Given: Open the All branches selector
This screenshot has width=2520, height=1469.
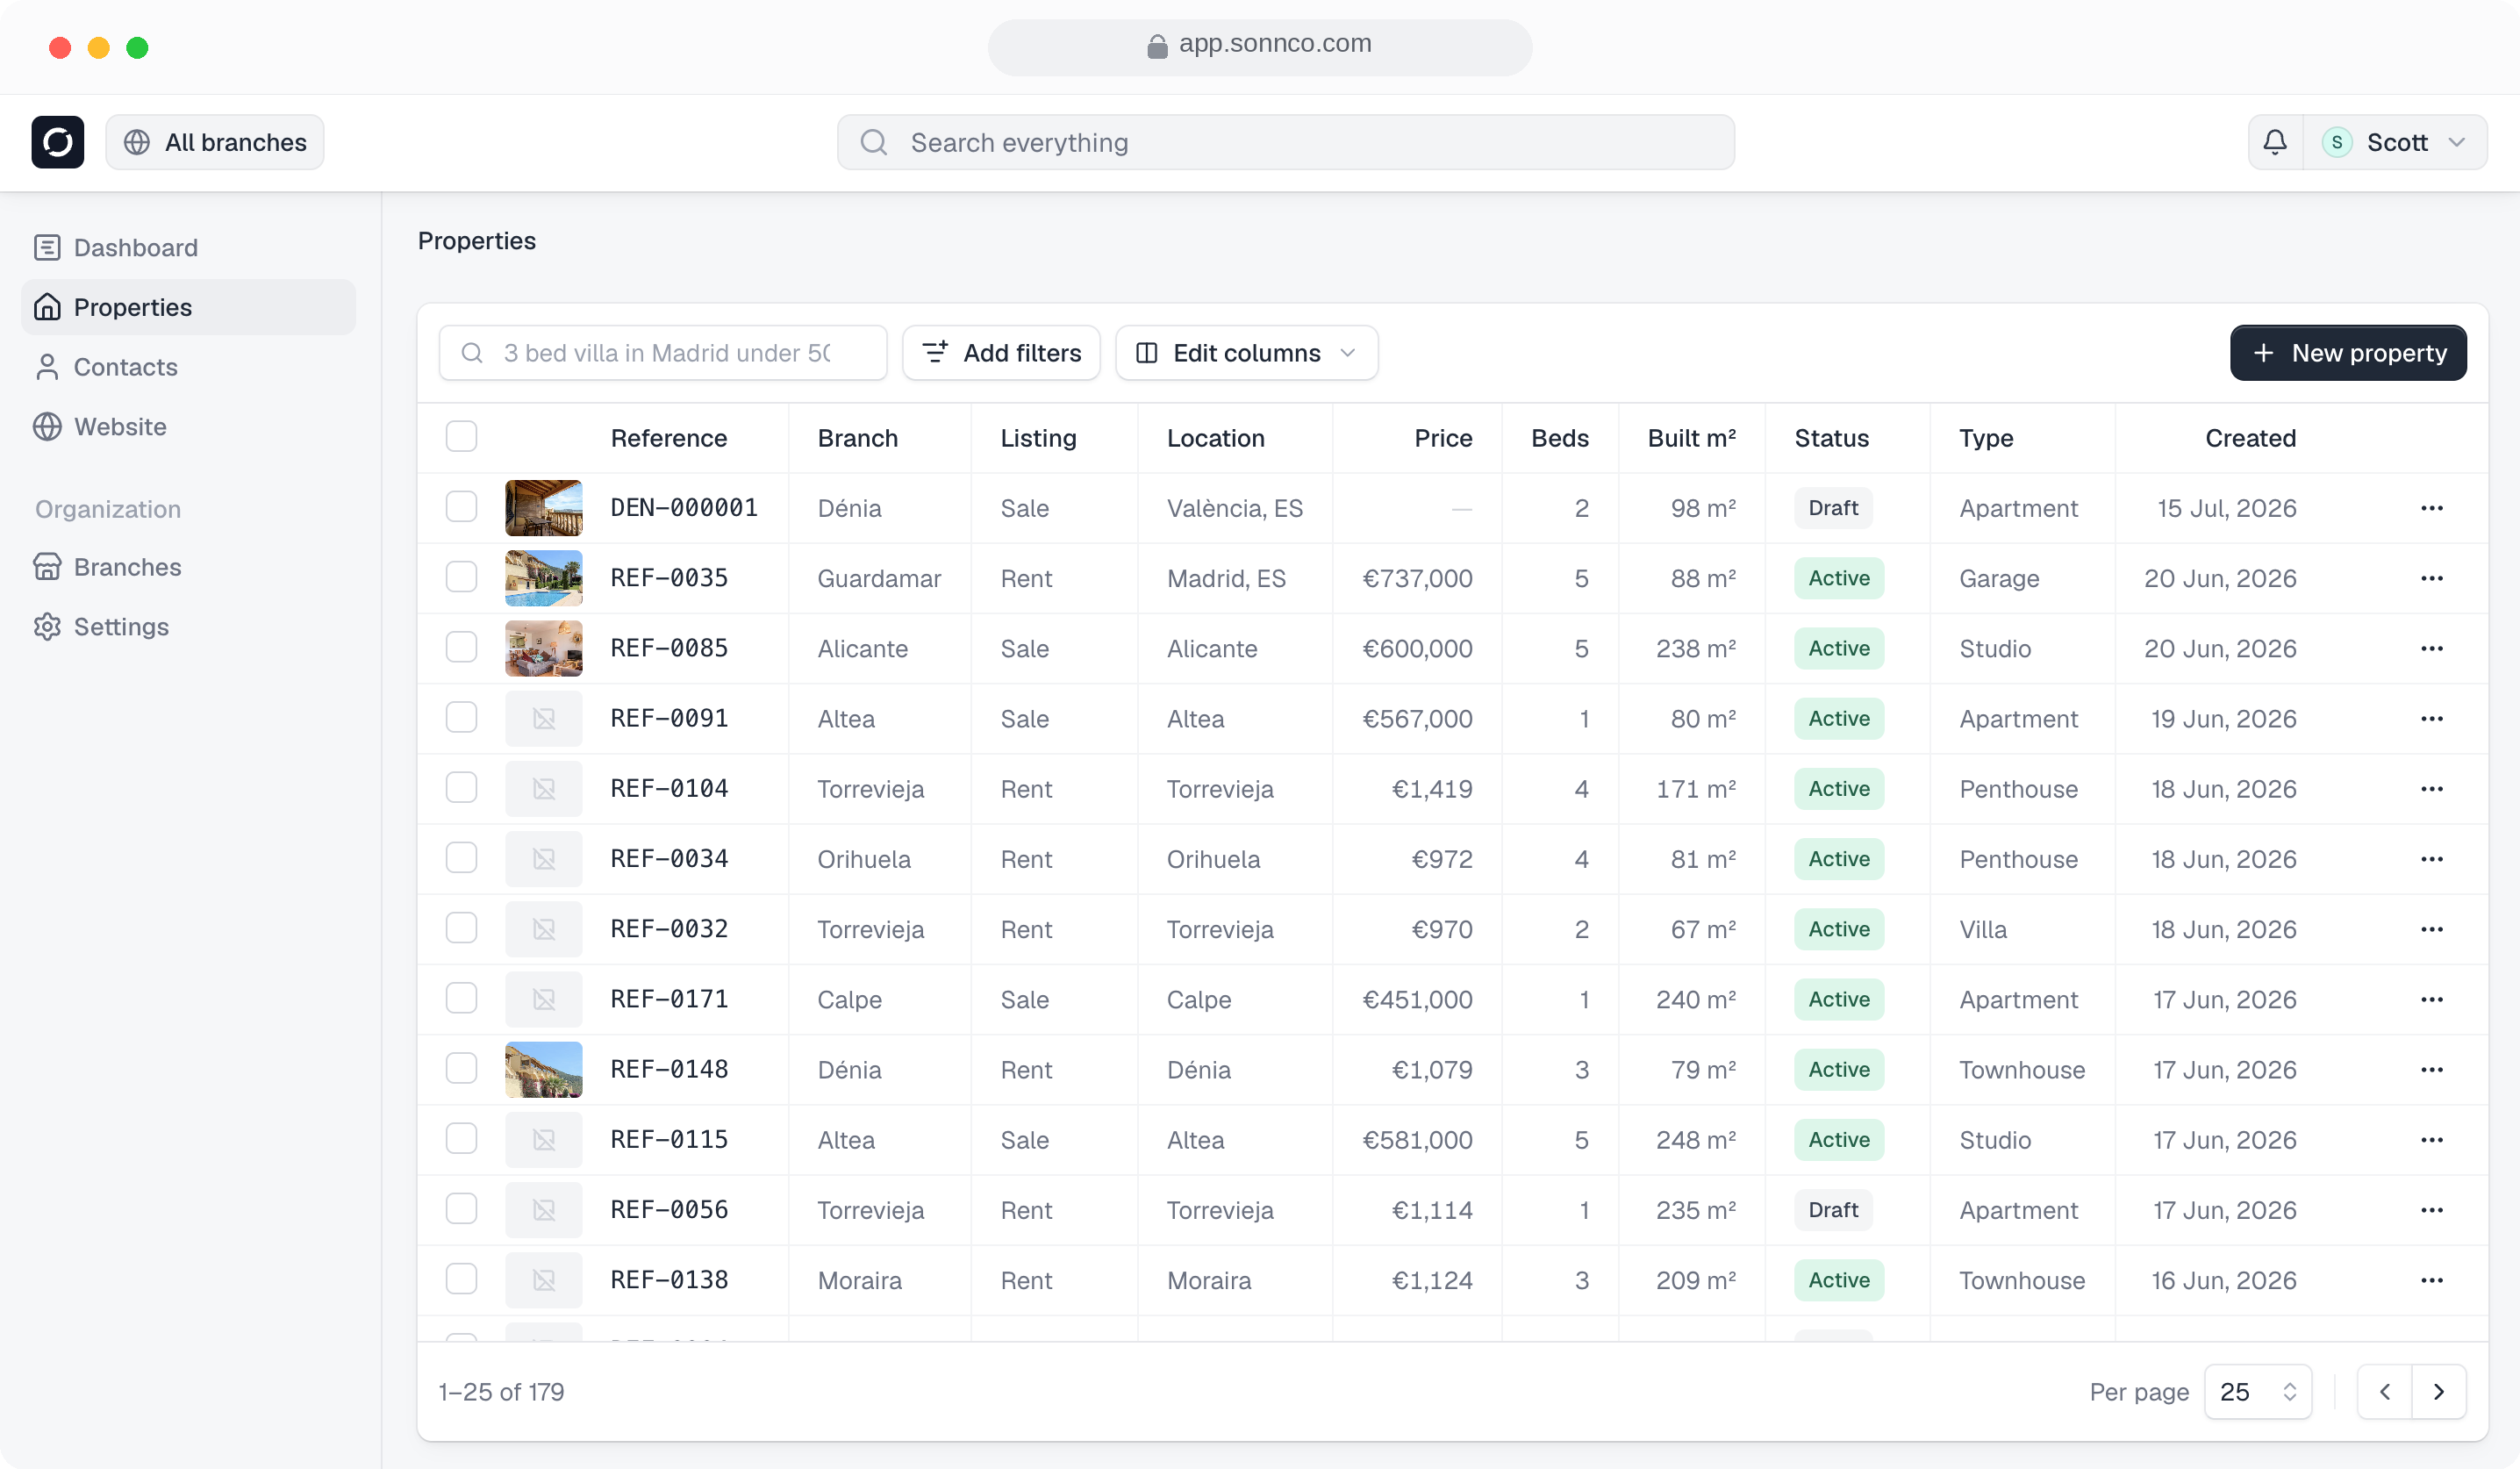Looking at the screenshot, I should click(215, 142).
